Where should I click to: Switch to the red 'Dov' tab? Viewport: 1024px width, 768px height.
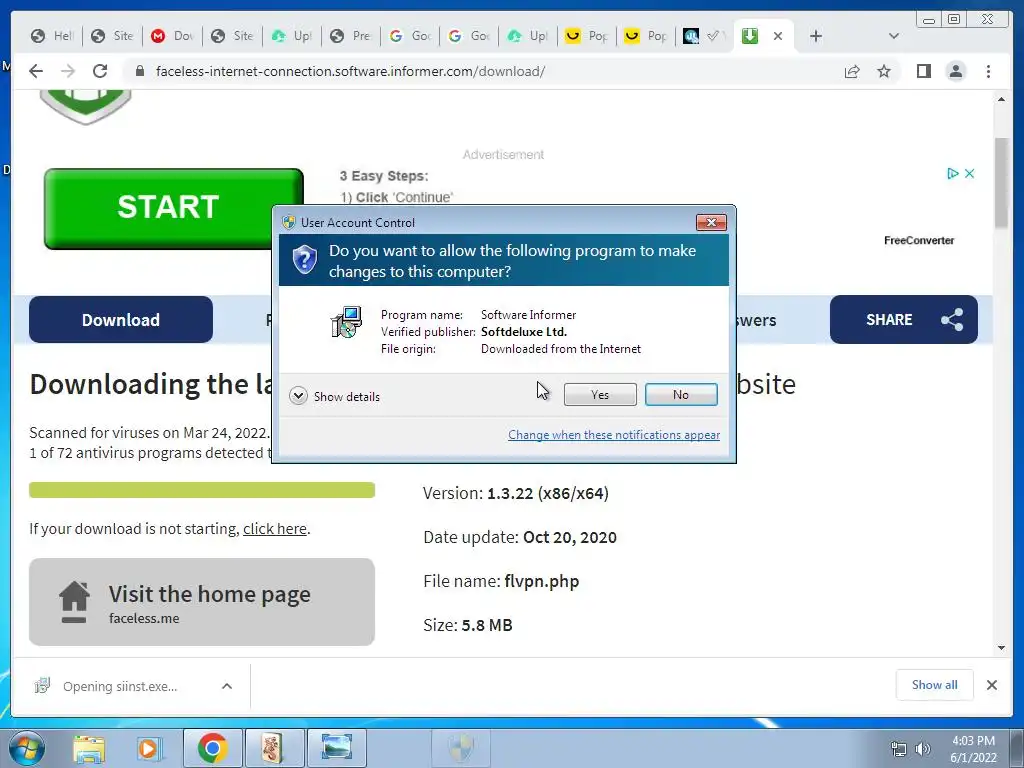[172, 36]
